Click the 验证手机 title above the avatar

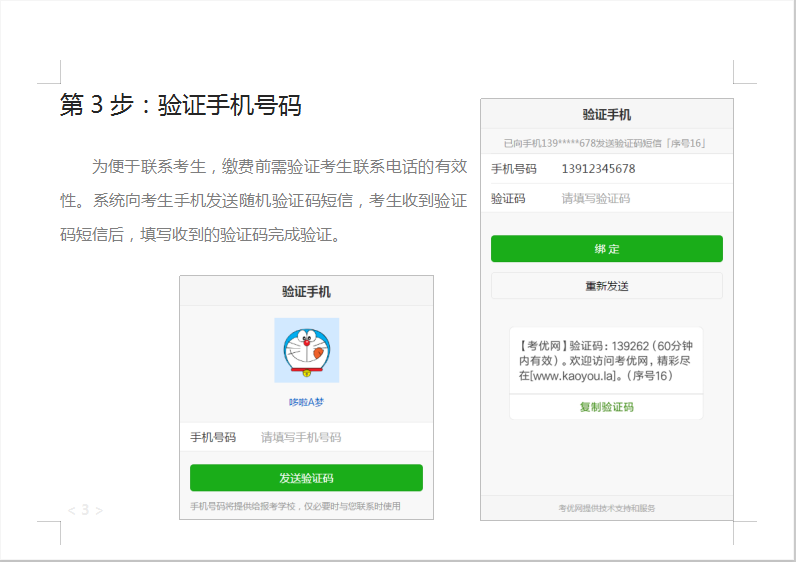[306, 292]
